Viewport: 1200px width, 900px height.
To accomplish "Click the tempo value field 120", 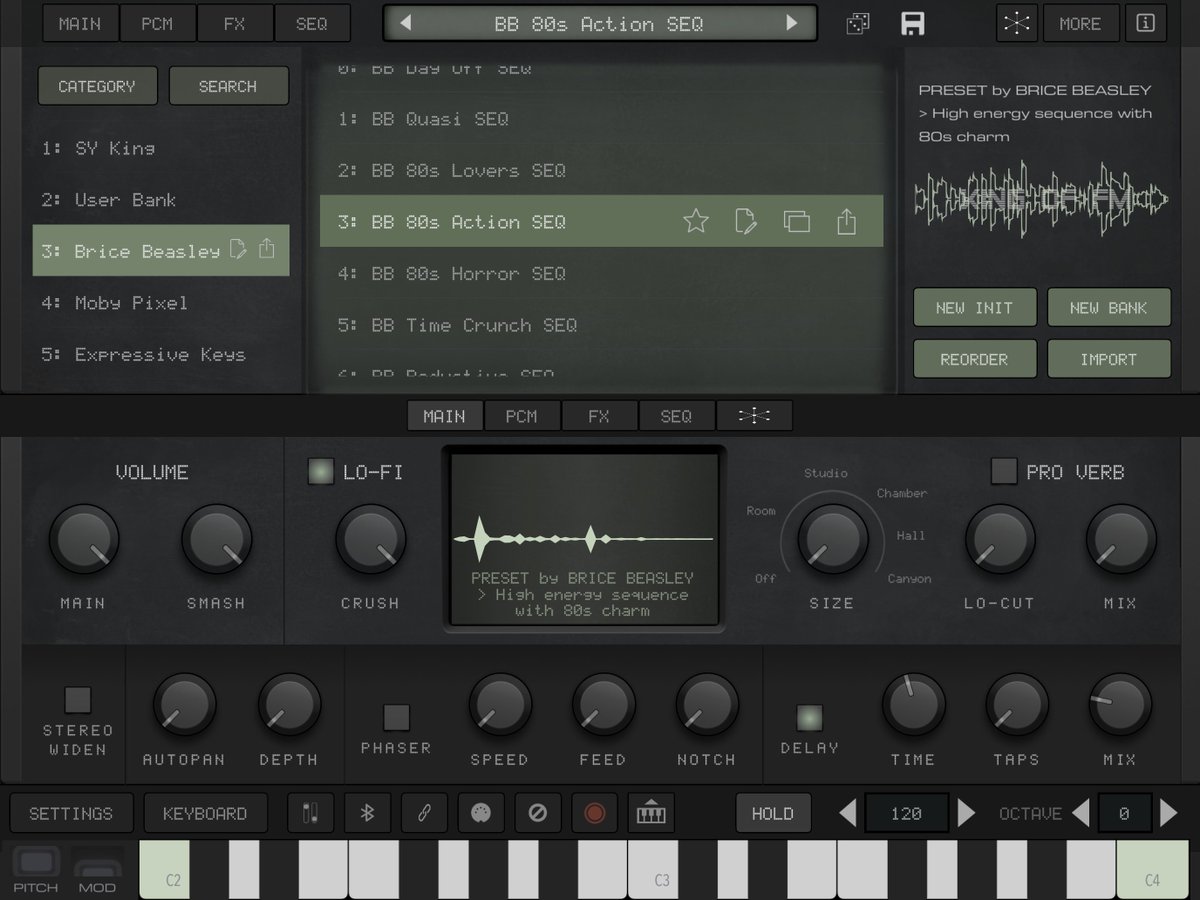I will tap(906, 813).
